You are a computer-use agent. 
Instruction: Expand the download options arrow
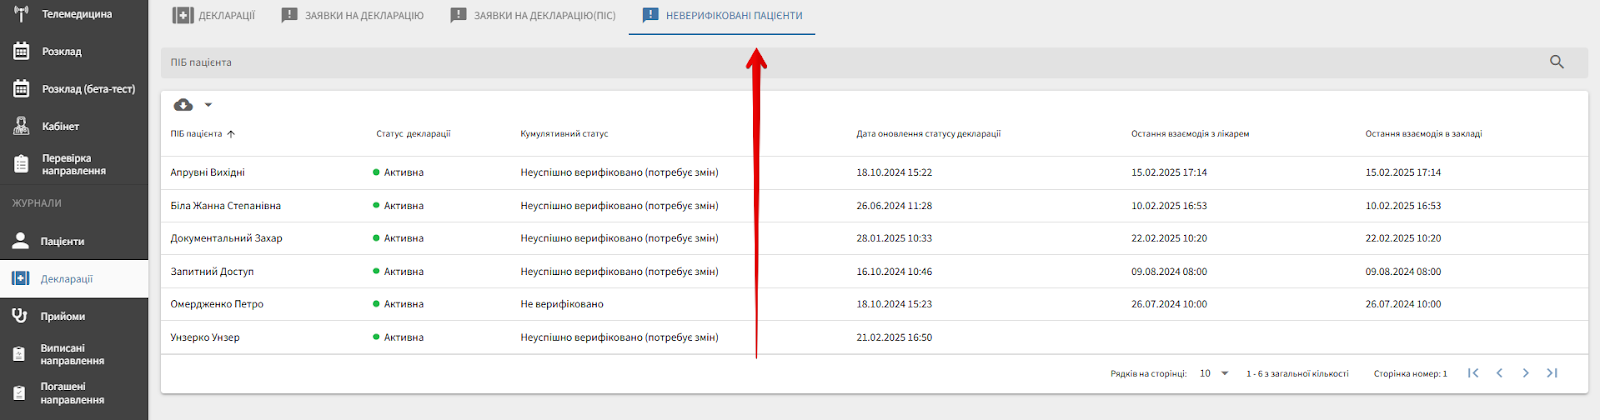[x=208, y=105]
